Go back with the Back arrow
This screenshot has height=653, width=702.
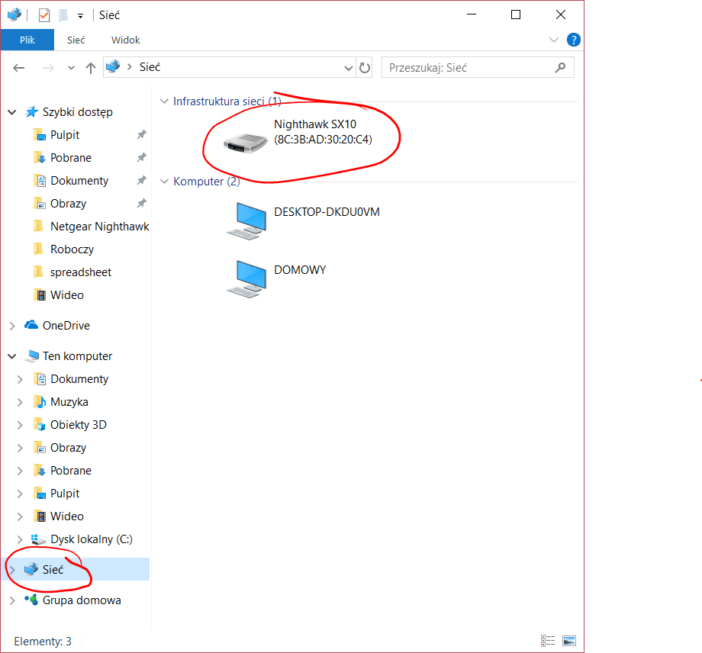coord(19,68)
